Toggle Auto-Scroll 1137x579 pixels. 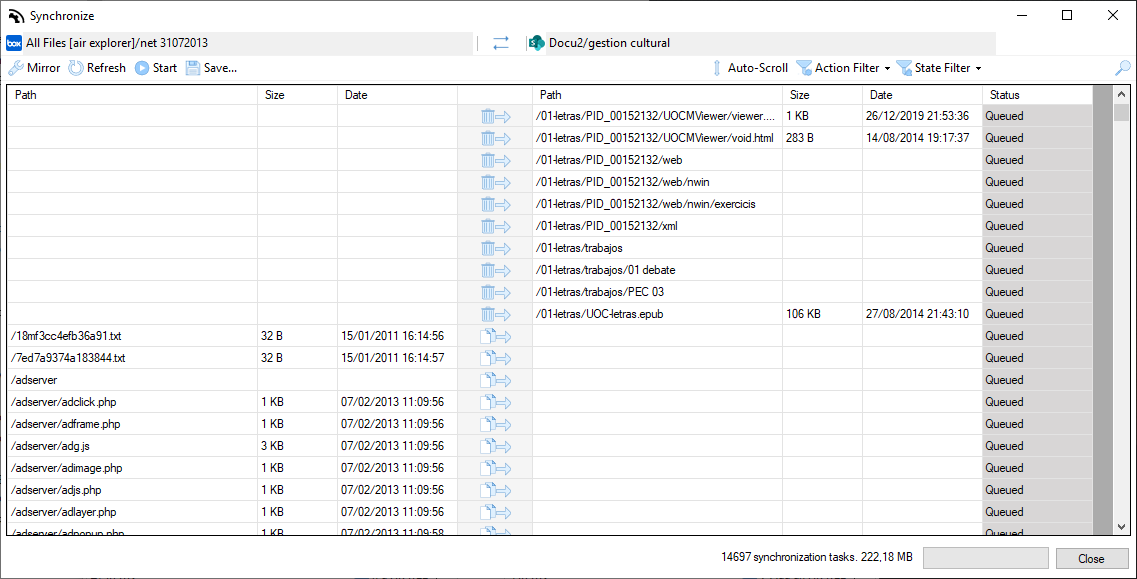point(752,67)
